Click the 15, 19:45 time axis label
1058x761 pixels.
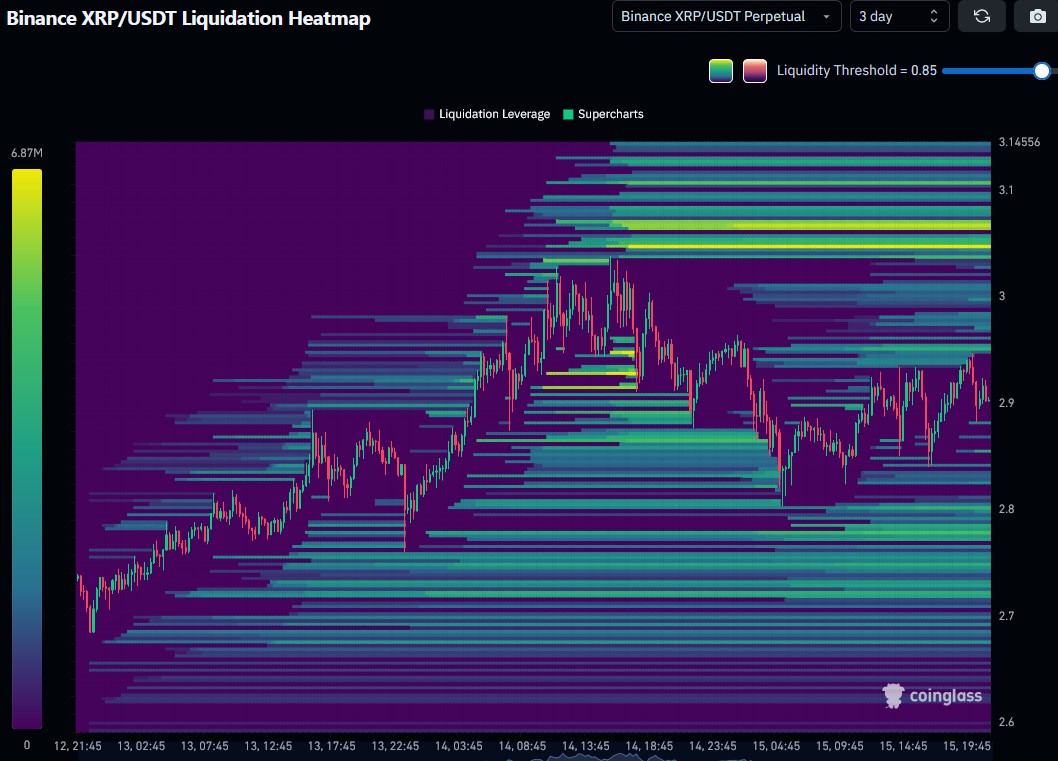[966, 746]
